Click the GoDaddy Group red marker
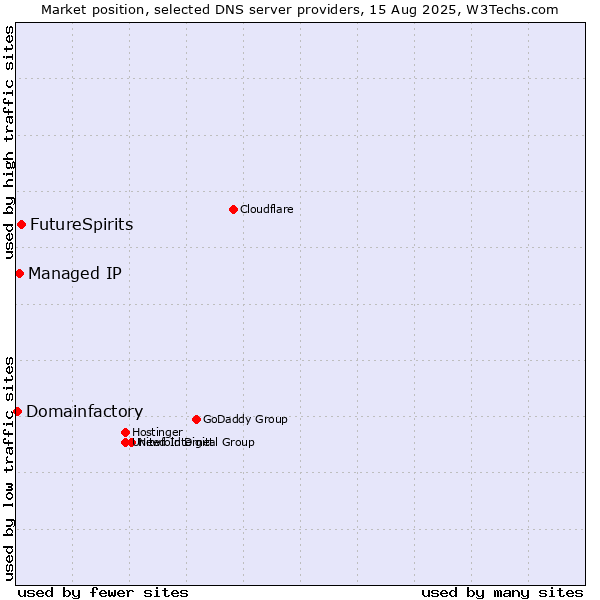Image resolution: width=600 pixels, height=600 pixels. 196,419
